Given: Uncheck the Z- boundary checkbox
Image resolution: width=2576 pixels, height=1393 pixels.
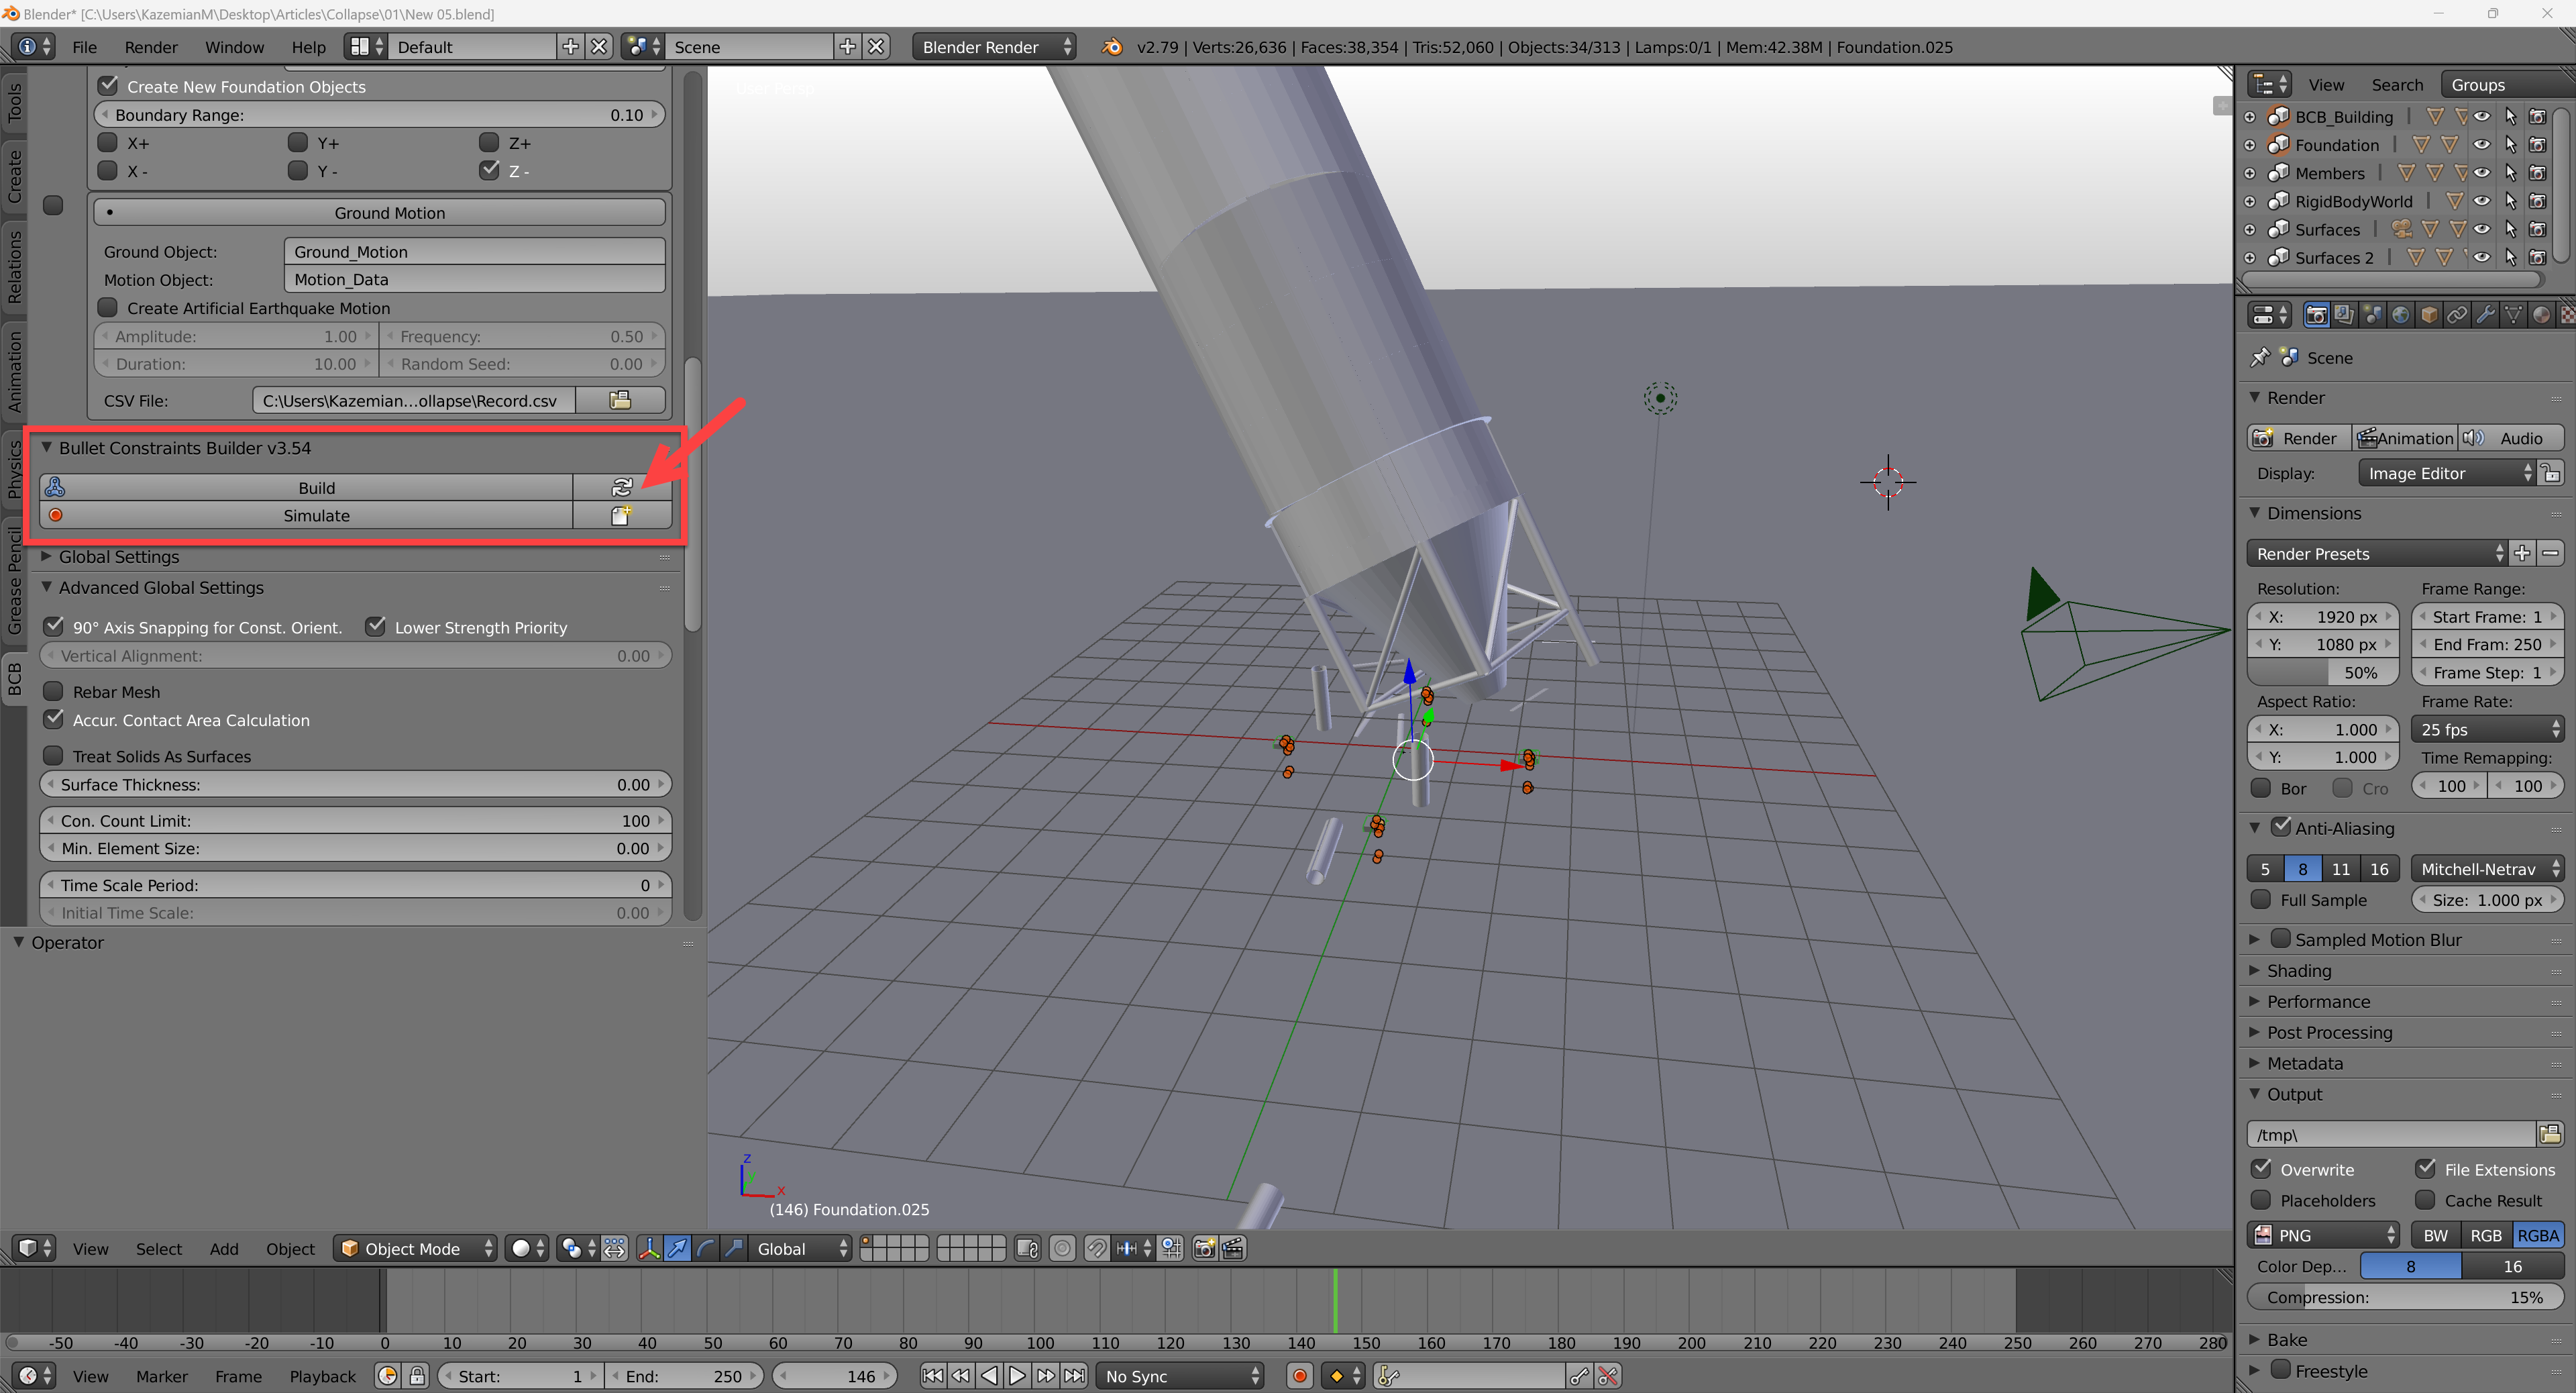Looking at the screenshot, I should point(490,170).
